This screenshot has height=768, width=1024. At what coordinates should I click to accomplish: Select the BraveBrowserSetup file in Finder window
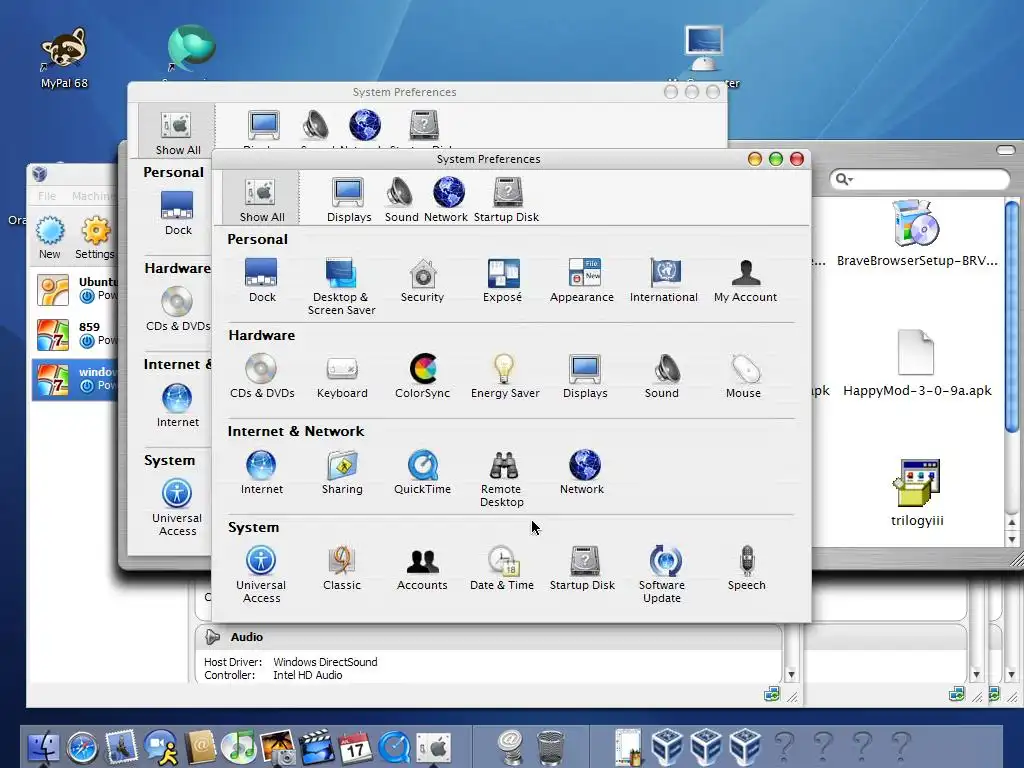pyautogui.click(x=917, y=234)
